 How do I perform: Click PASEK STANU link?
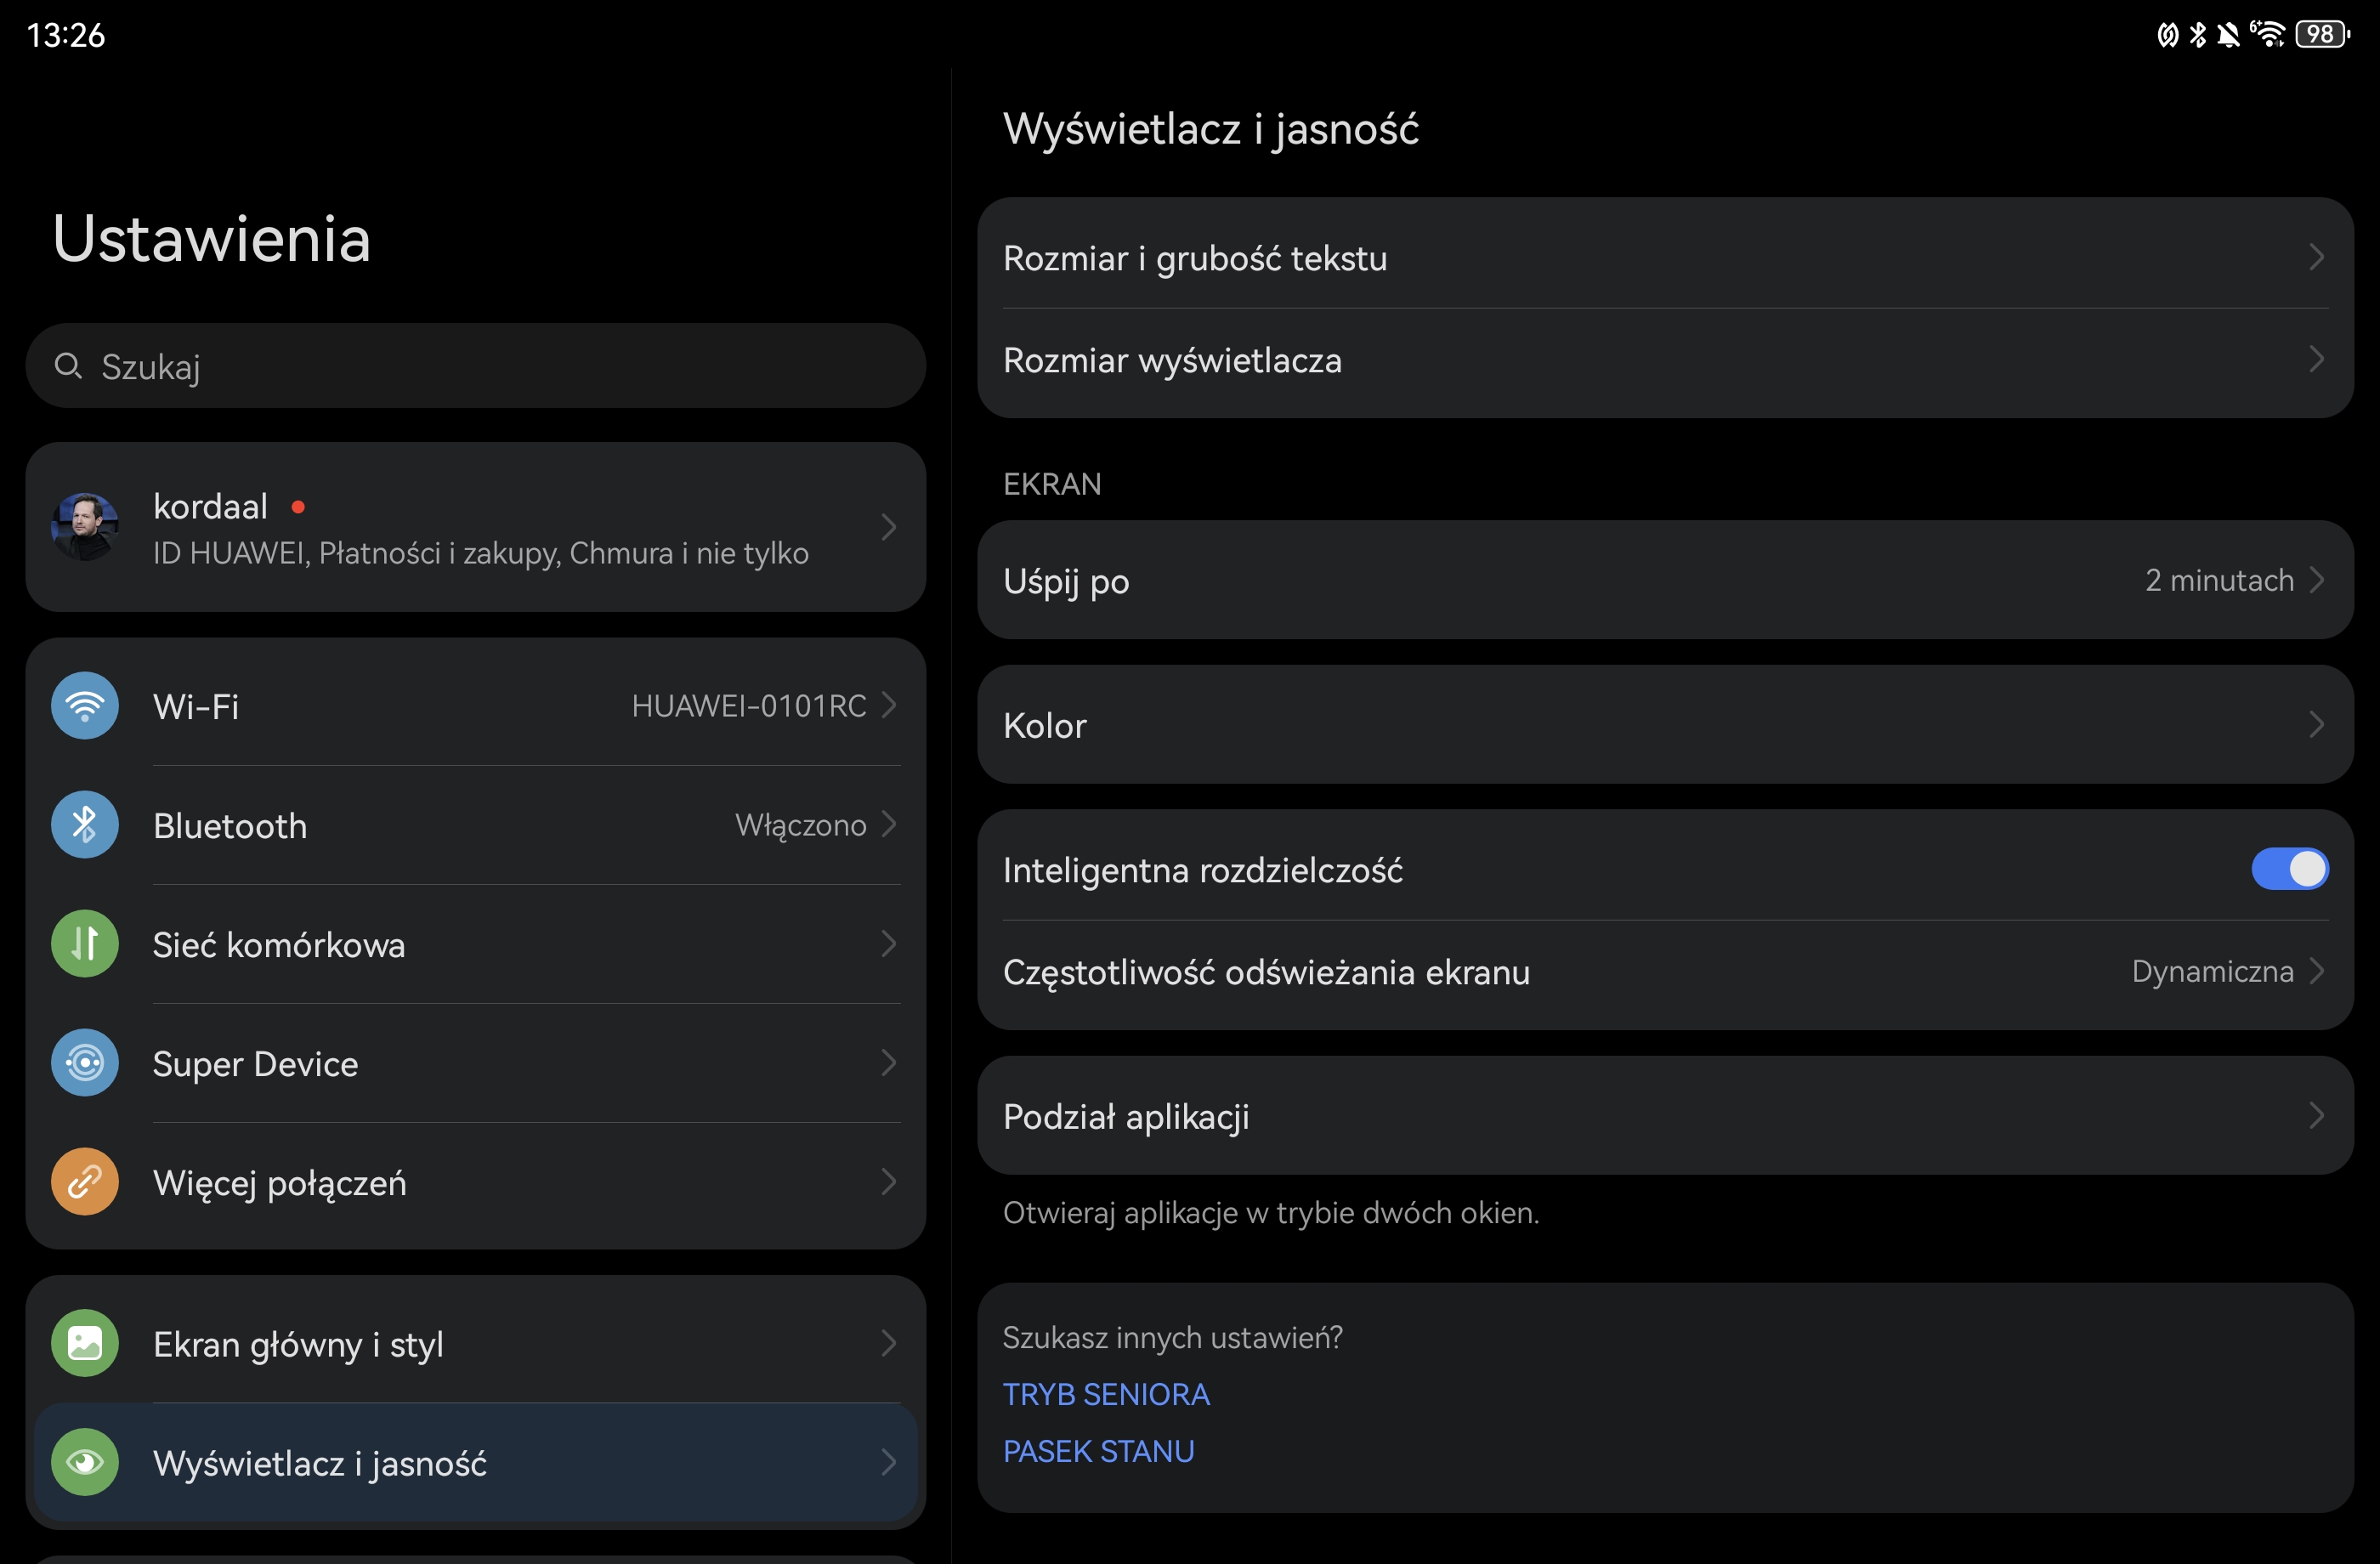coord(1098,1451)
